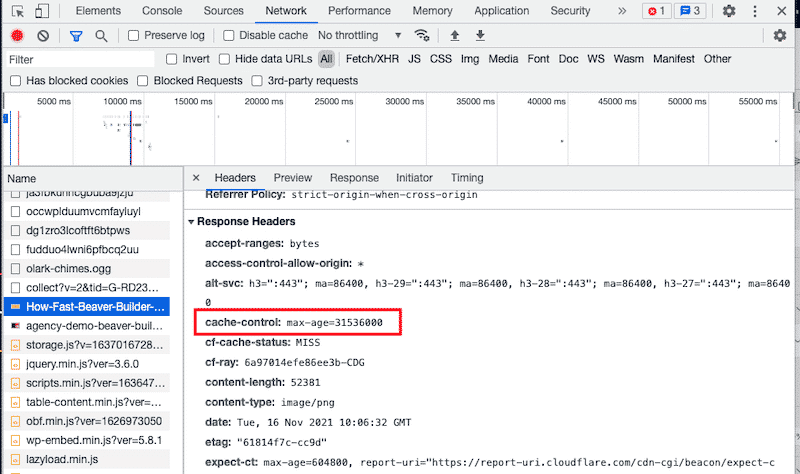The width and height of the screenshot is (800, 474).
Task: Check the 3rd-party requests checkbox
Action: pyautogui.click(x=257, y=81)
